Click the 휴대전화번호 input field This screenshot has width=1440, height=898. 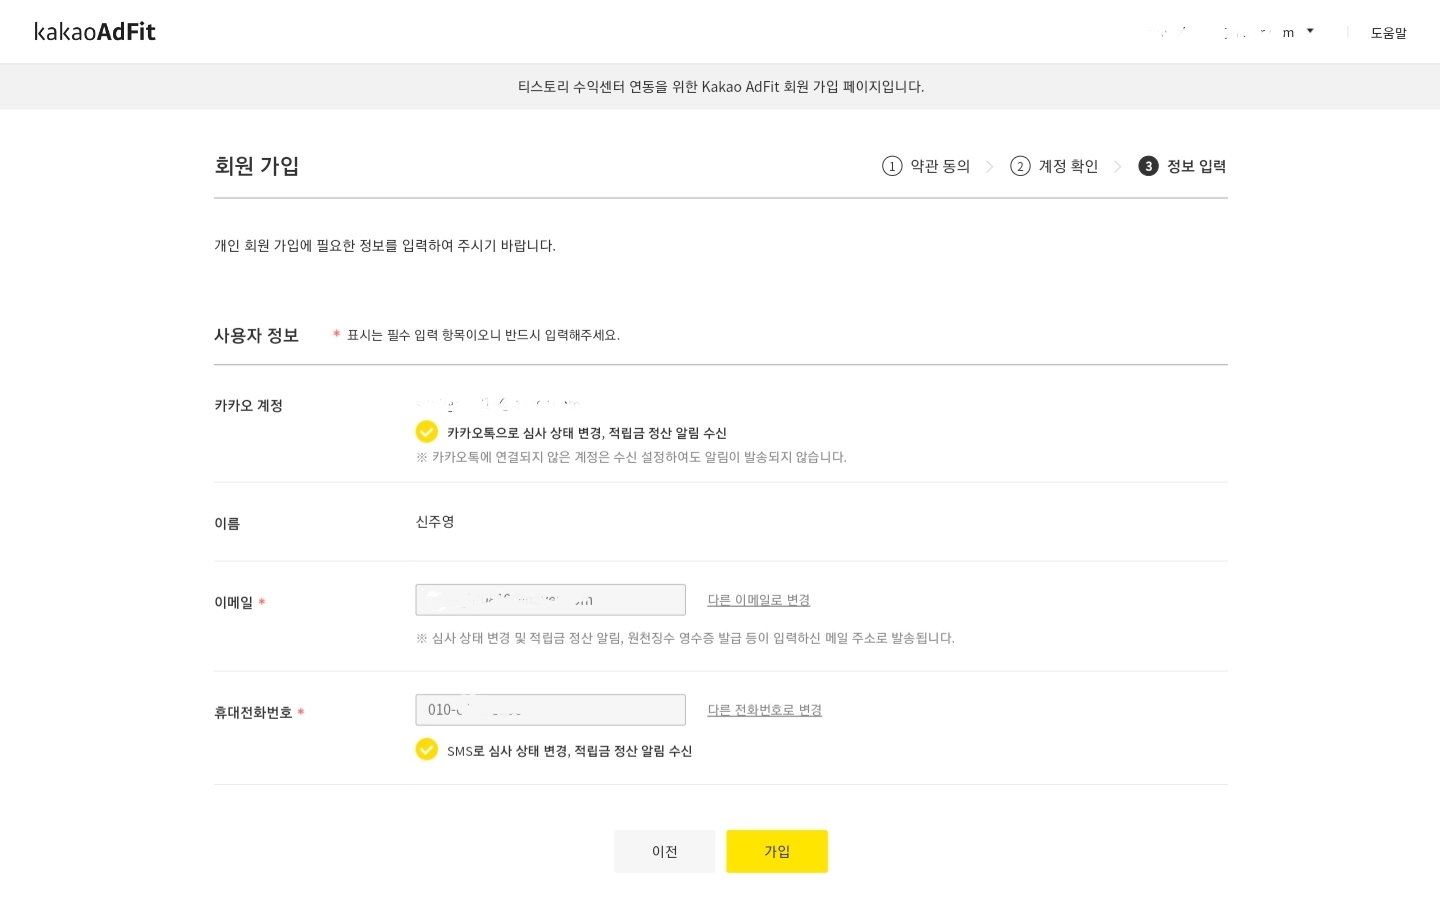pyautogui.click(x=551, y=710)
